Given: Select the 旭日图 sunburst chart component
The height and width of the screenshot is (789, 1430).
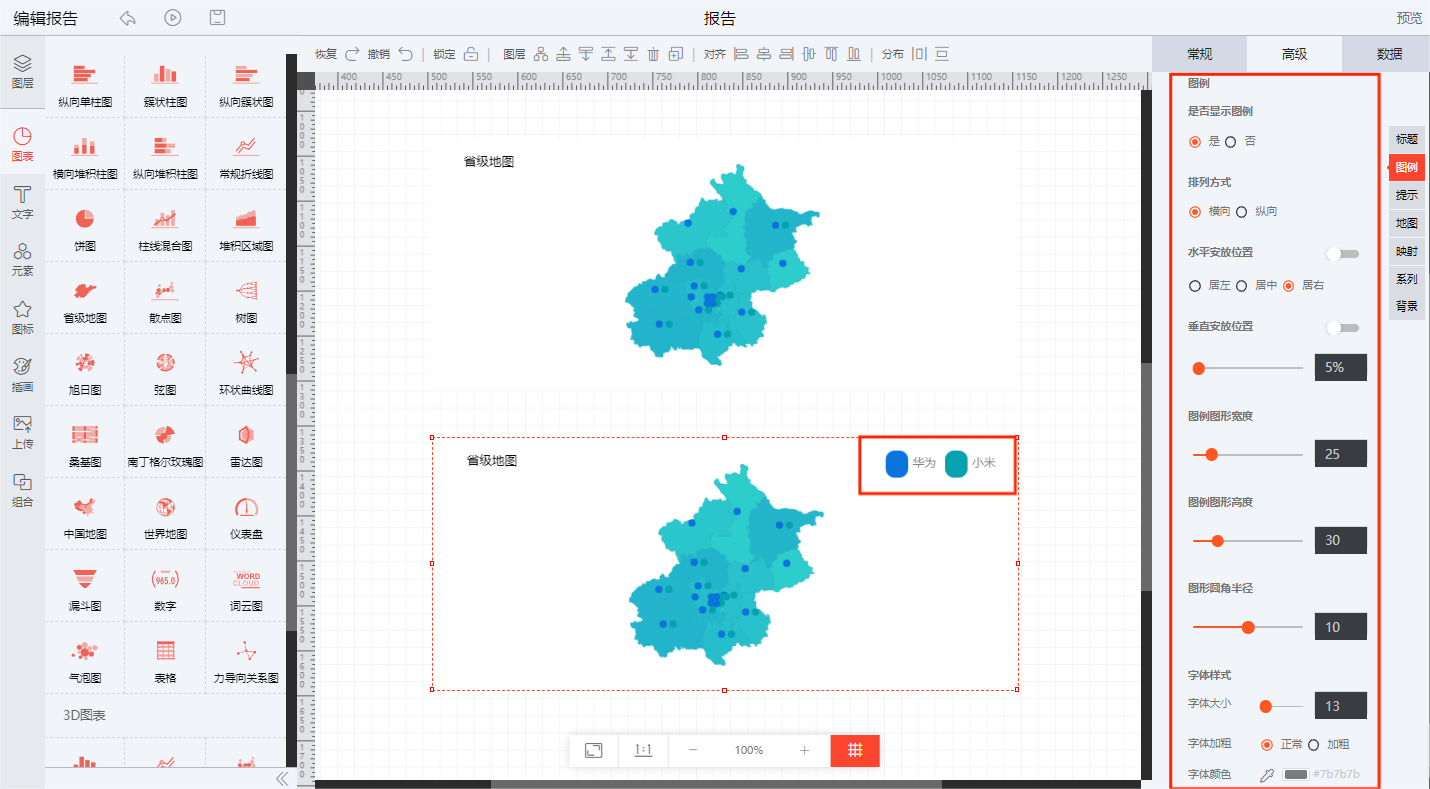Looking at the screenshot, I should (85, 372).
